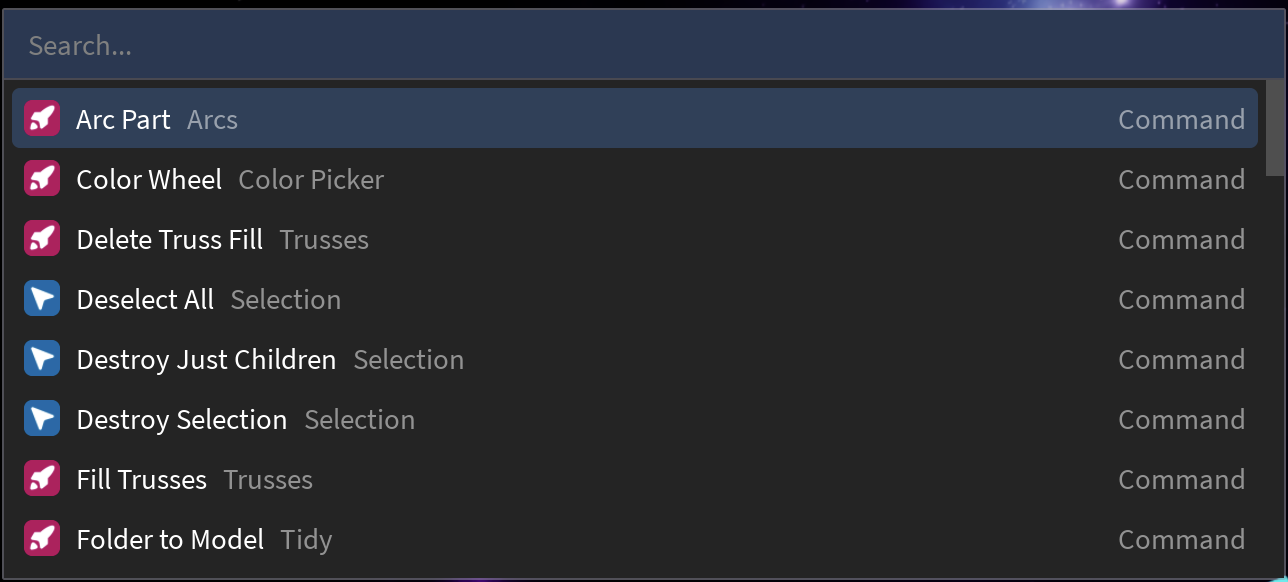Click the rocket icon next to Folder to Model
Screen dimensions: 1288x582
[x=42, y=538]
